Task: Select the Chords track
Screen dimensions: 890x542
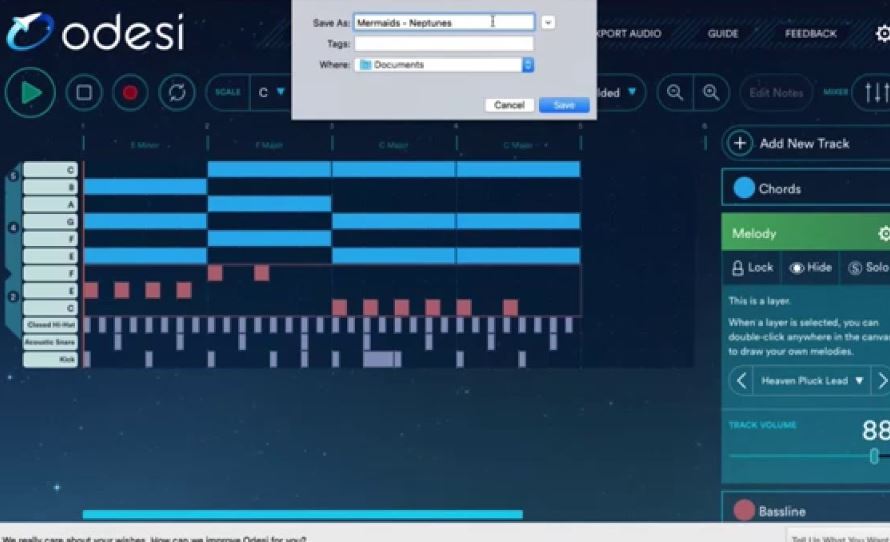Action: point(806,187)
